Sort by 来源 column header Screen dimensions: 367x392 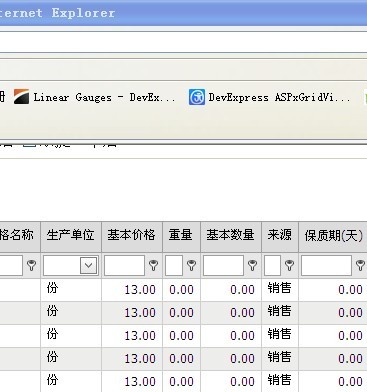[x=280, y=236]
